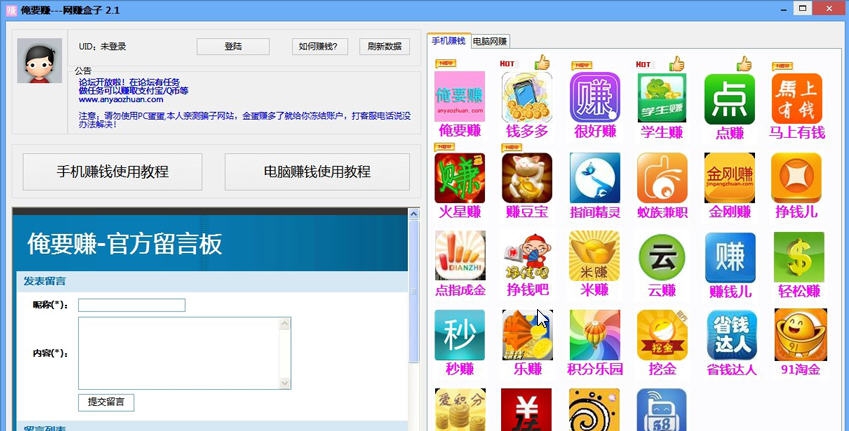
Task: Click the 省钱达人 label text
Action: (x=732, y=370)
